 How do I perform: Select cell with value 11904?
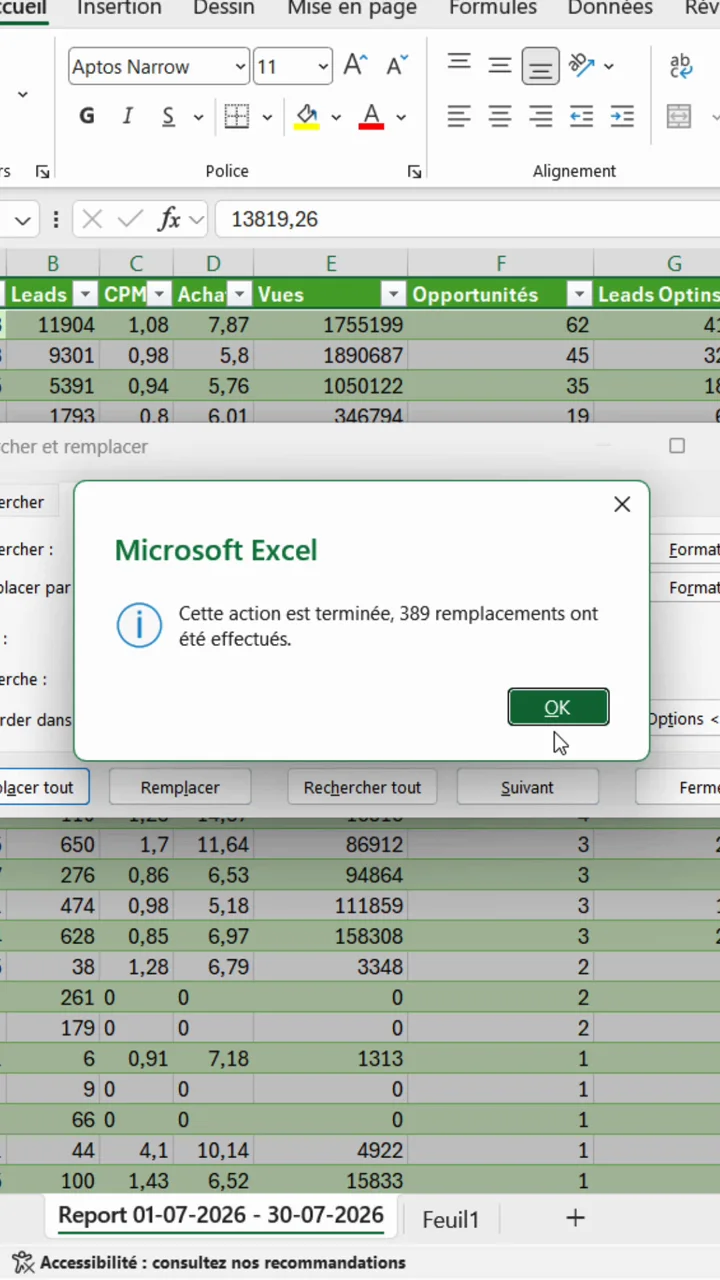[53, 325]
